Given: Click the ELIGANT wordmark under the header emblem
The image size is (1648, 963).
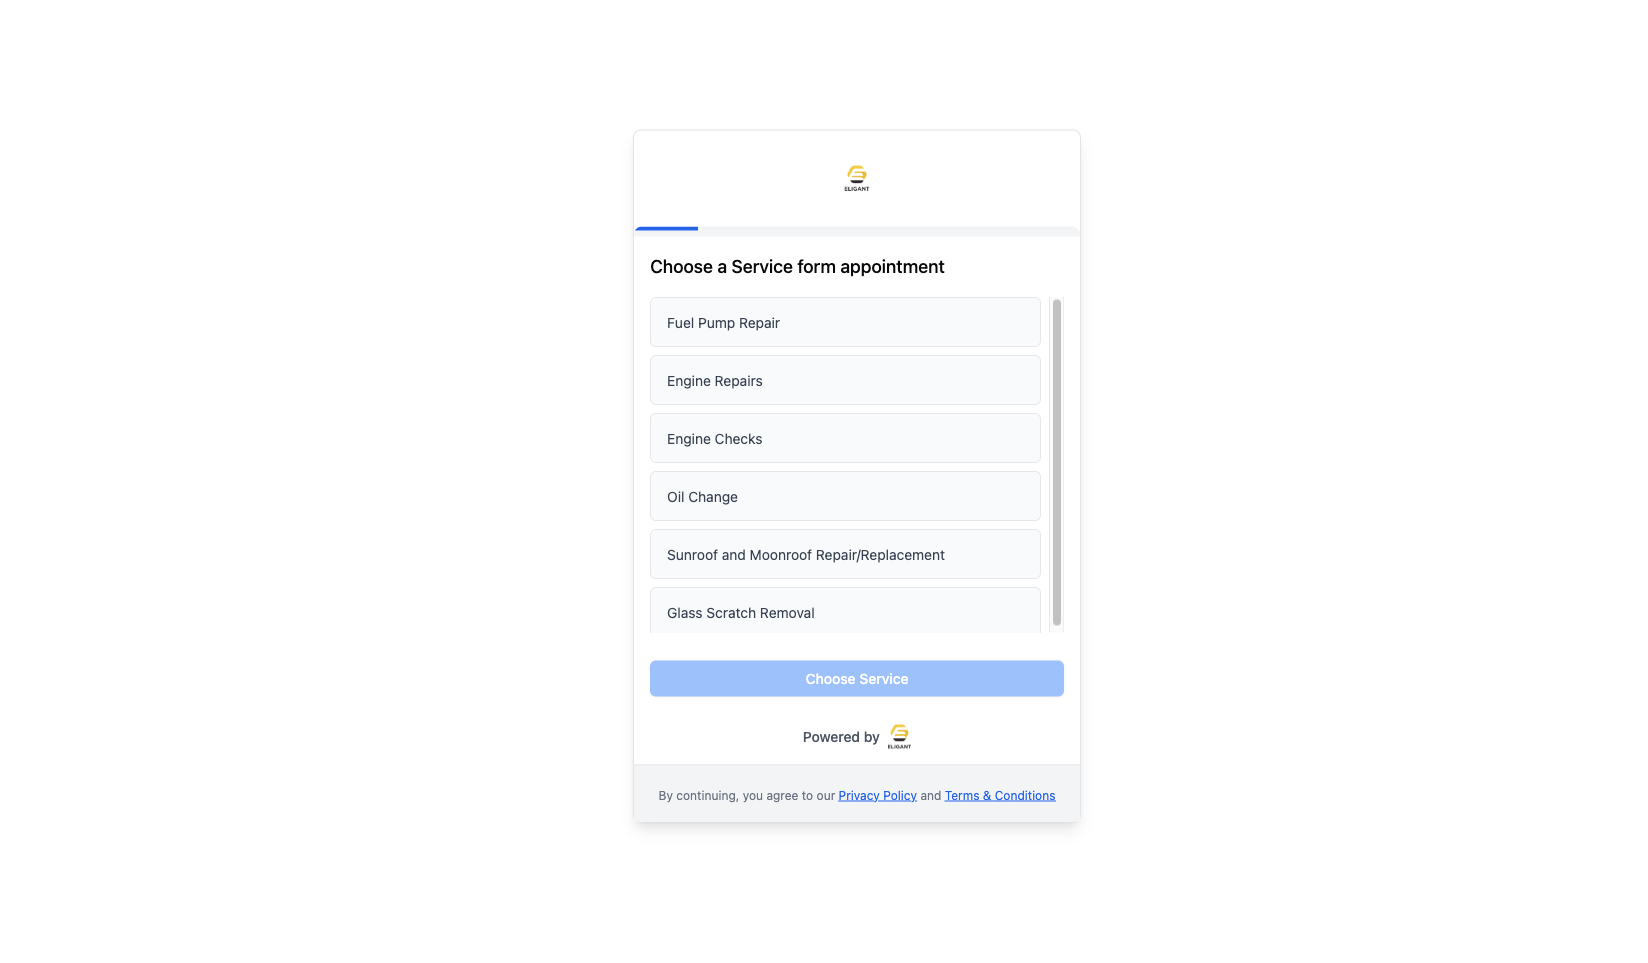Looking at the screenshot, I should [856, 189].
